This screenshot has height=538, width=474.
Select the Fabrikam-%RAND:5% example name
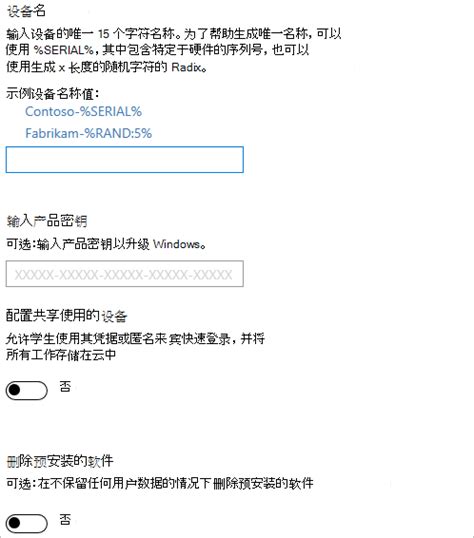coord(89,133)
